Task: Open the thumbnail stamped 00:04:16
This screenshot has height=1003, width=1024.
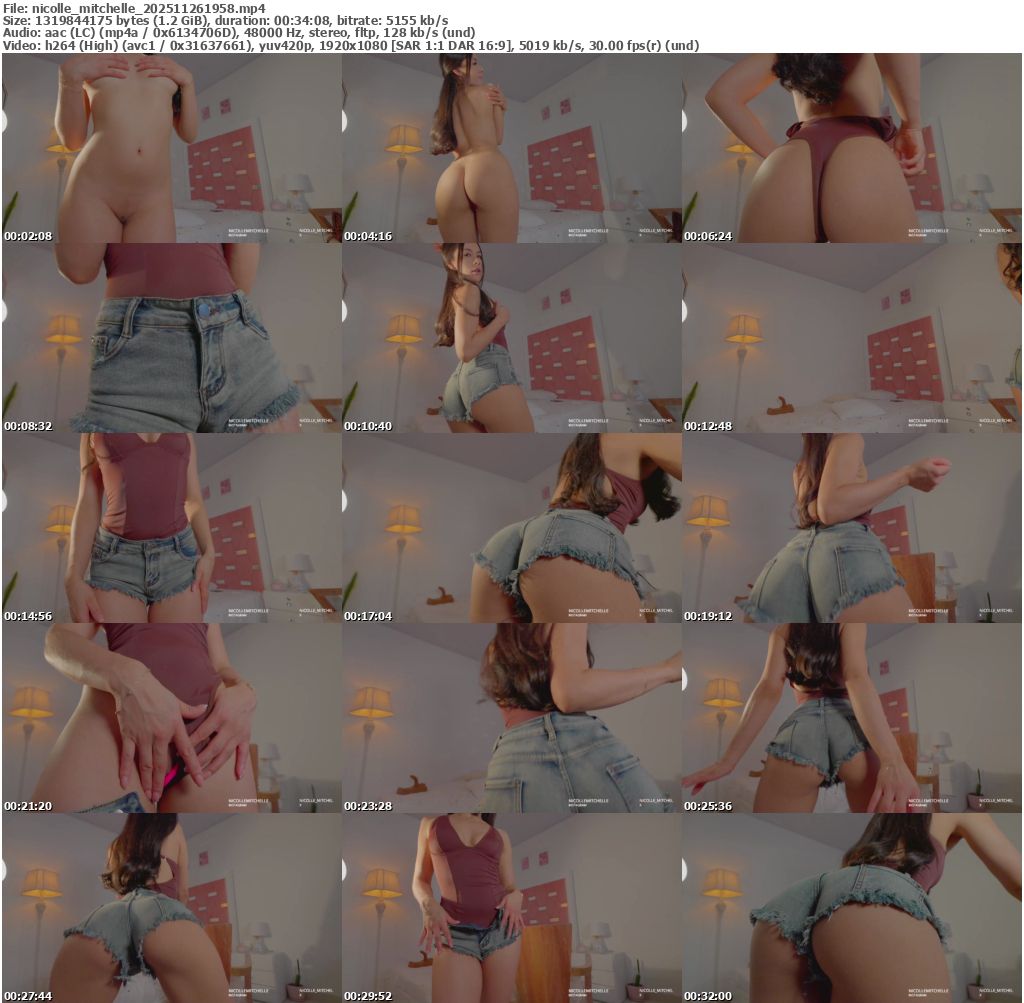Action: (x=512, y=148)
